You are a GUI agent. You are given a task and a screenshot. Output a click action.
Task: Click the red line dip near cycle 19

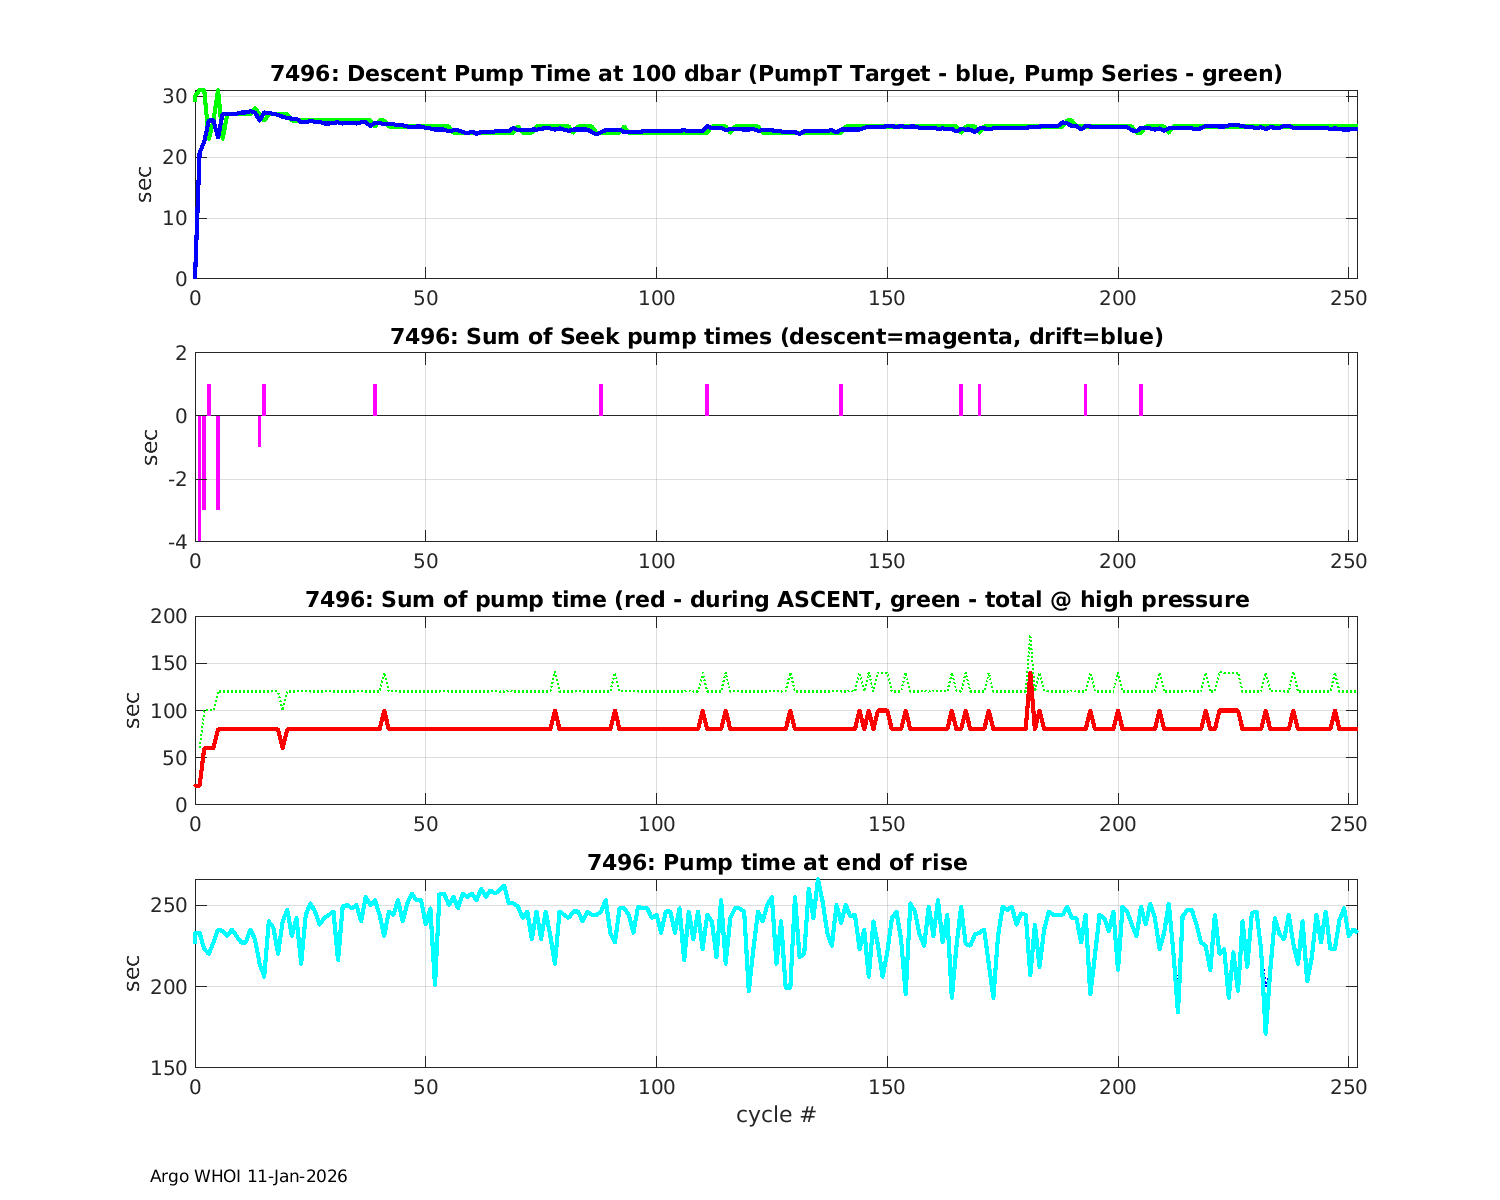283,746
